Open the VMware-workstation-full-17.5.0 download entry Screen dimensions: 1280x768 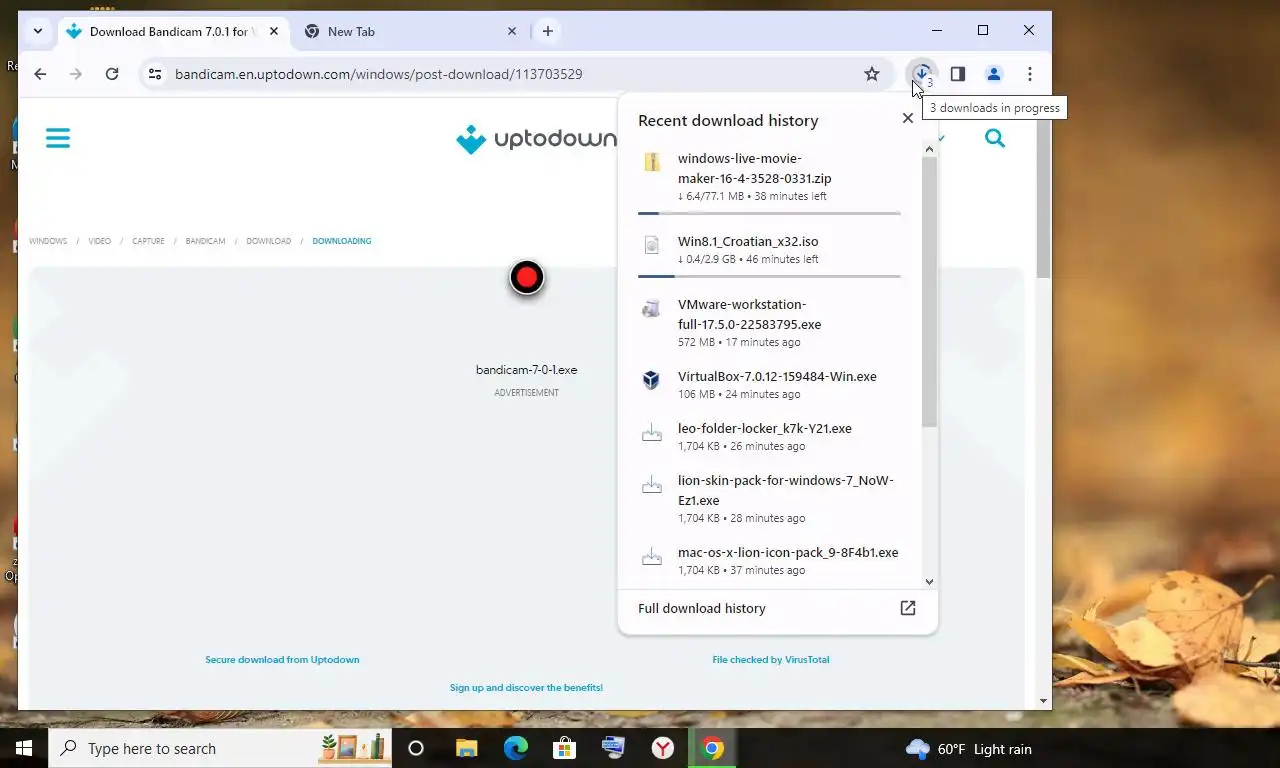click(769, 323)
